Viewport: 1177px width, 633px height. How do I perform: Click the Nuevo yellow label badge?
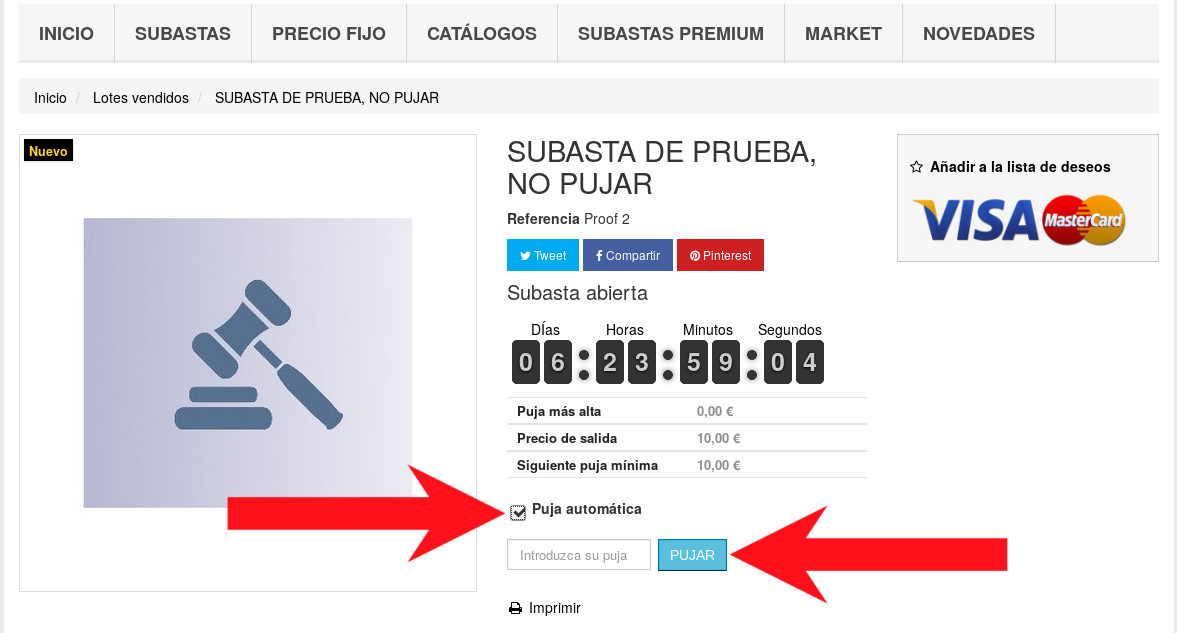[48, 151]
